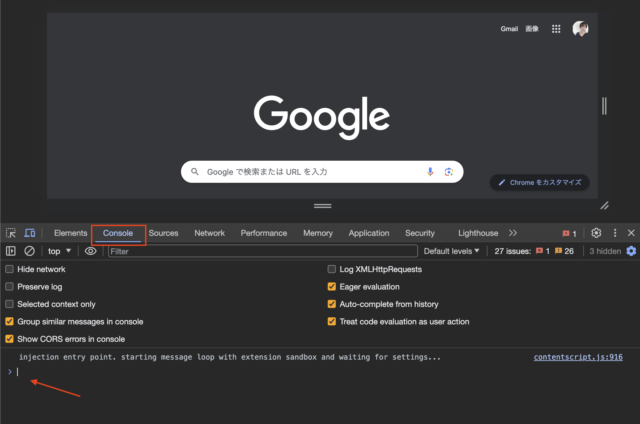Select the Console tab
The height and width of the screenshot is (424, 640).
[x=118, y=233]
